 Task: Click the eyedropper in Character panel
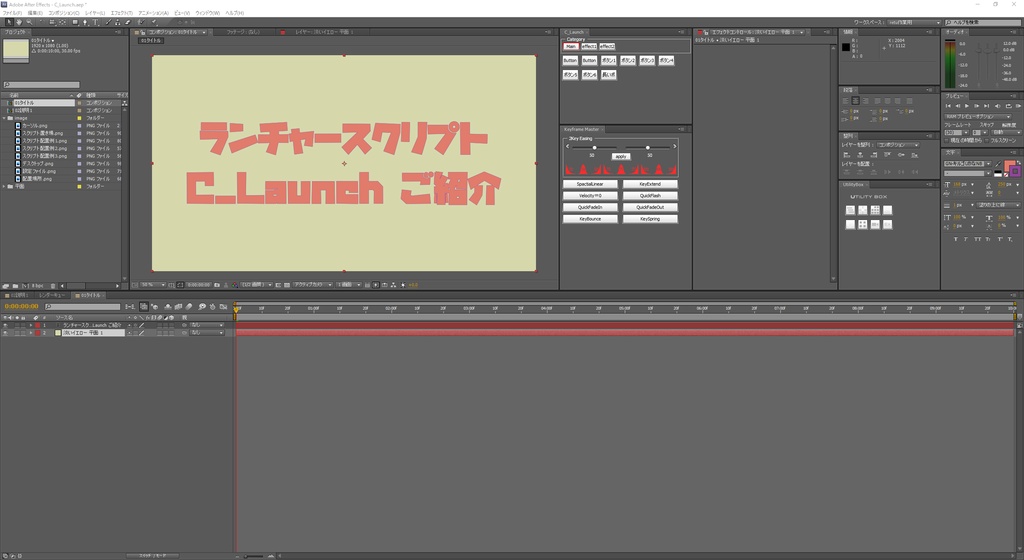coord(998,163)
